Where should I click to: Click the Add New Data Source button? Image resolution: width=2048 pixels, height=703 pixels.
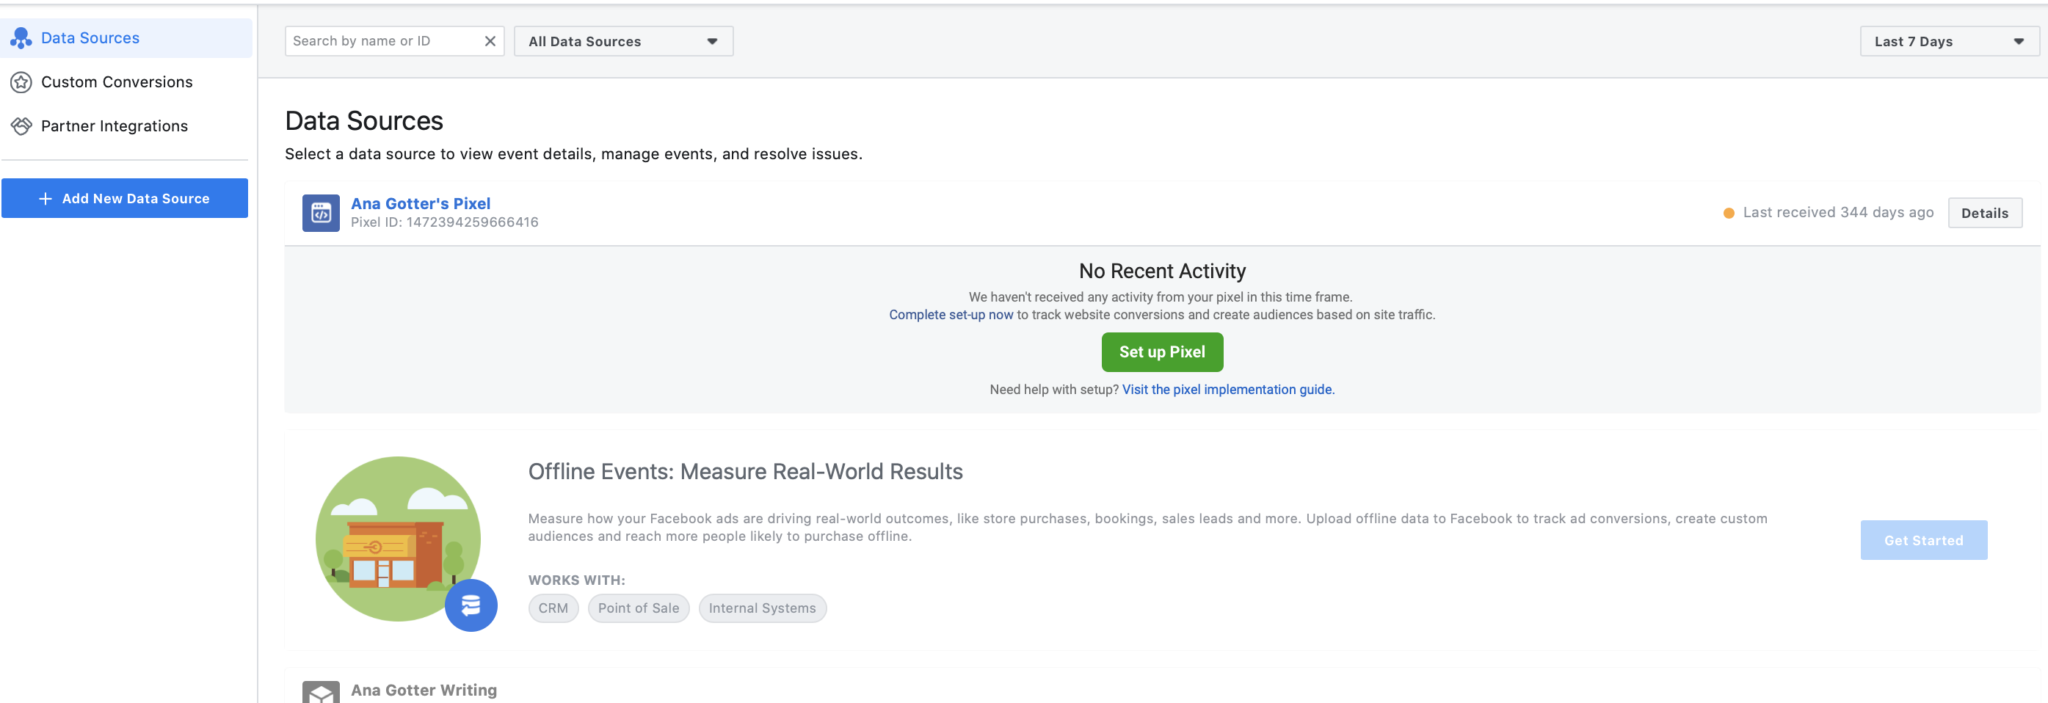125,198
